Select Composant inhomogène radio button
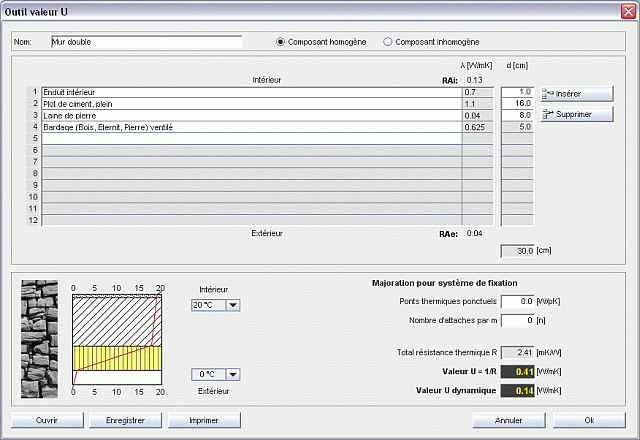This screenshot has width=640, height=440. point(388,42)
